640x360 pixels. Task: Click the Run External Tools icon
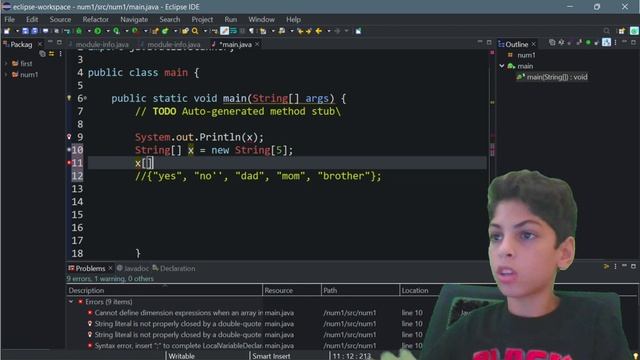click(x=135, y=31)
